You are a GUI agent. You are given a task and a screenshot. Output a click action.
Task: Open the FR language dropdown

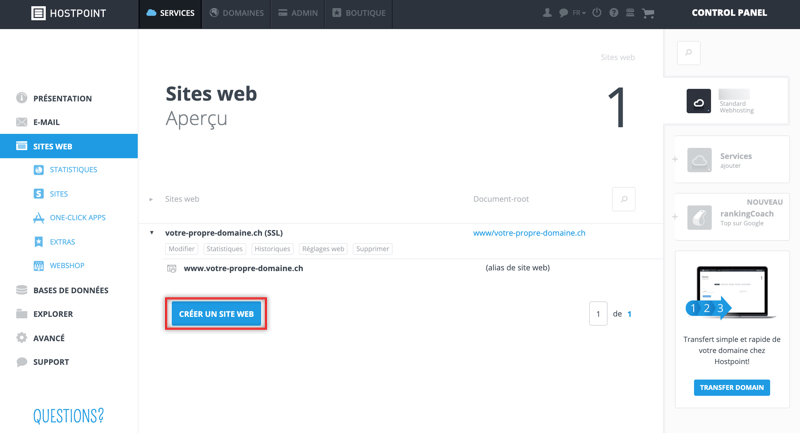579,13
